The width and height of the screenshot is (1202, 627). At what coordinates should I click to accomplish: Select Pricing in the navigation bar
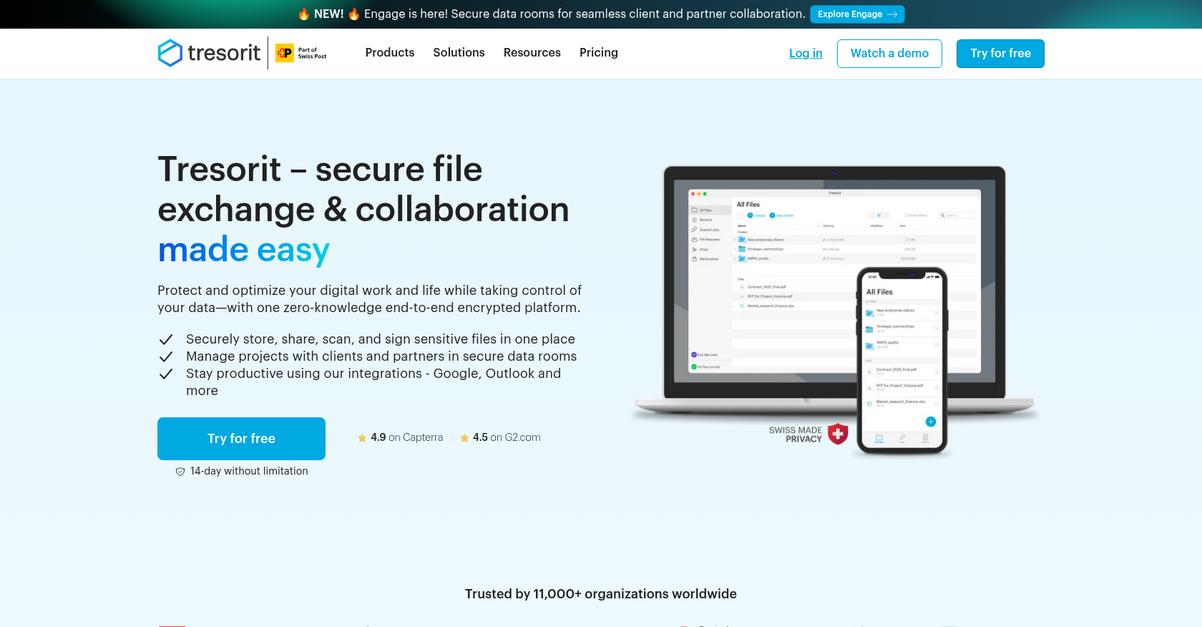click(598, 52)
